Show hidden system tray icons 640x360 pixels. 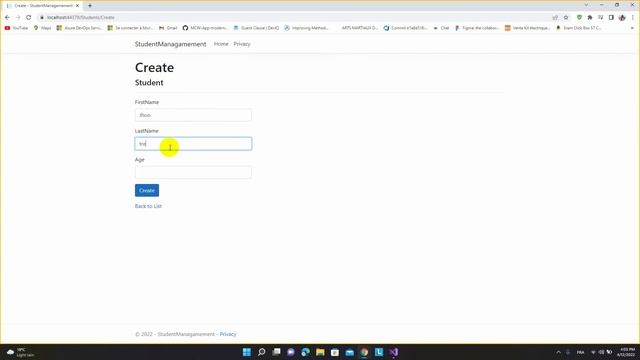pos(559,352)
